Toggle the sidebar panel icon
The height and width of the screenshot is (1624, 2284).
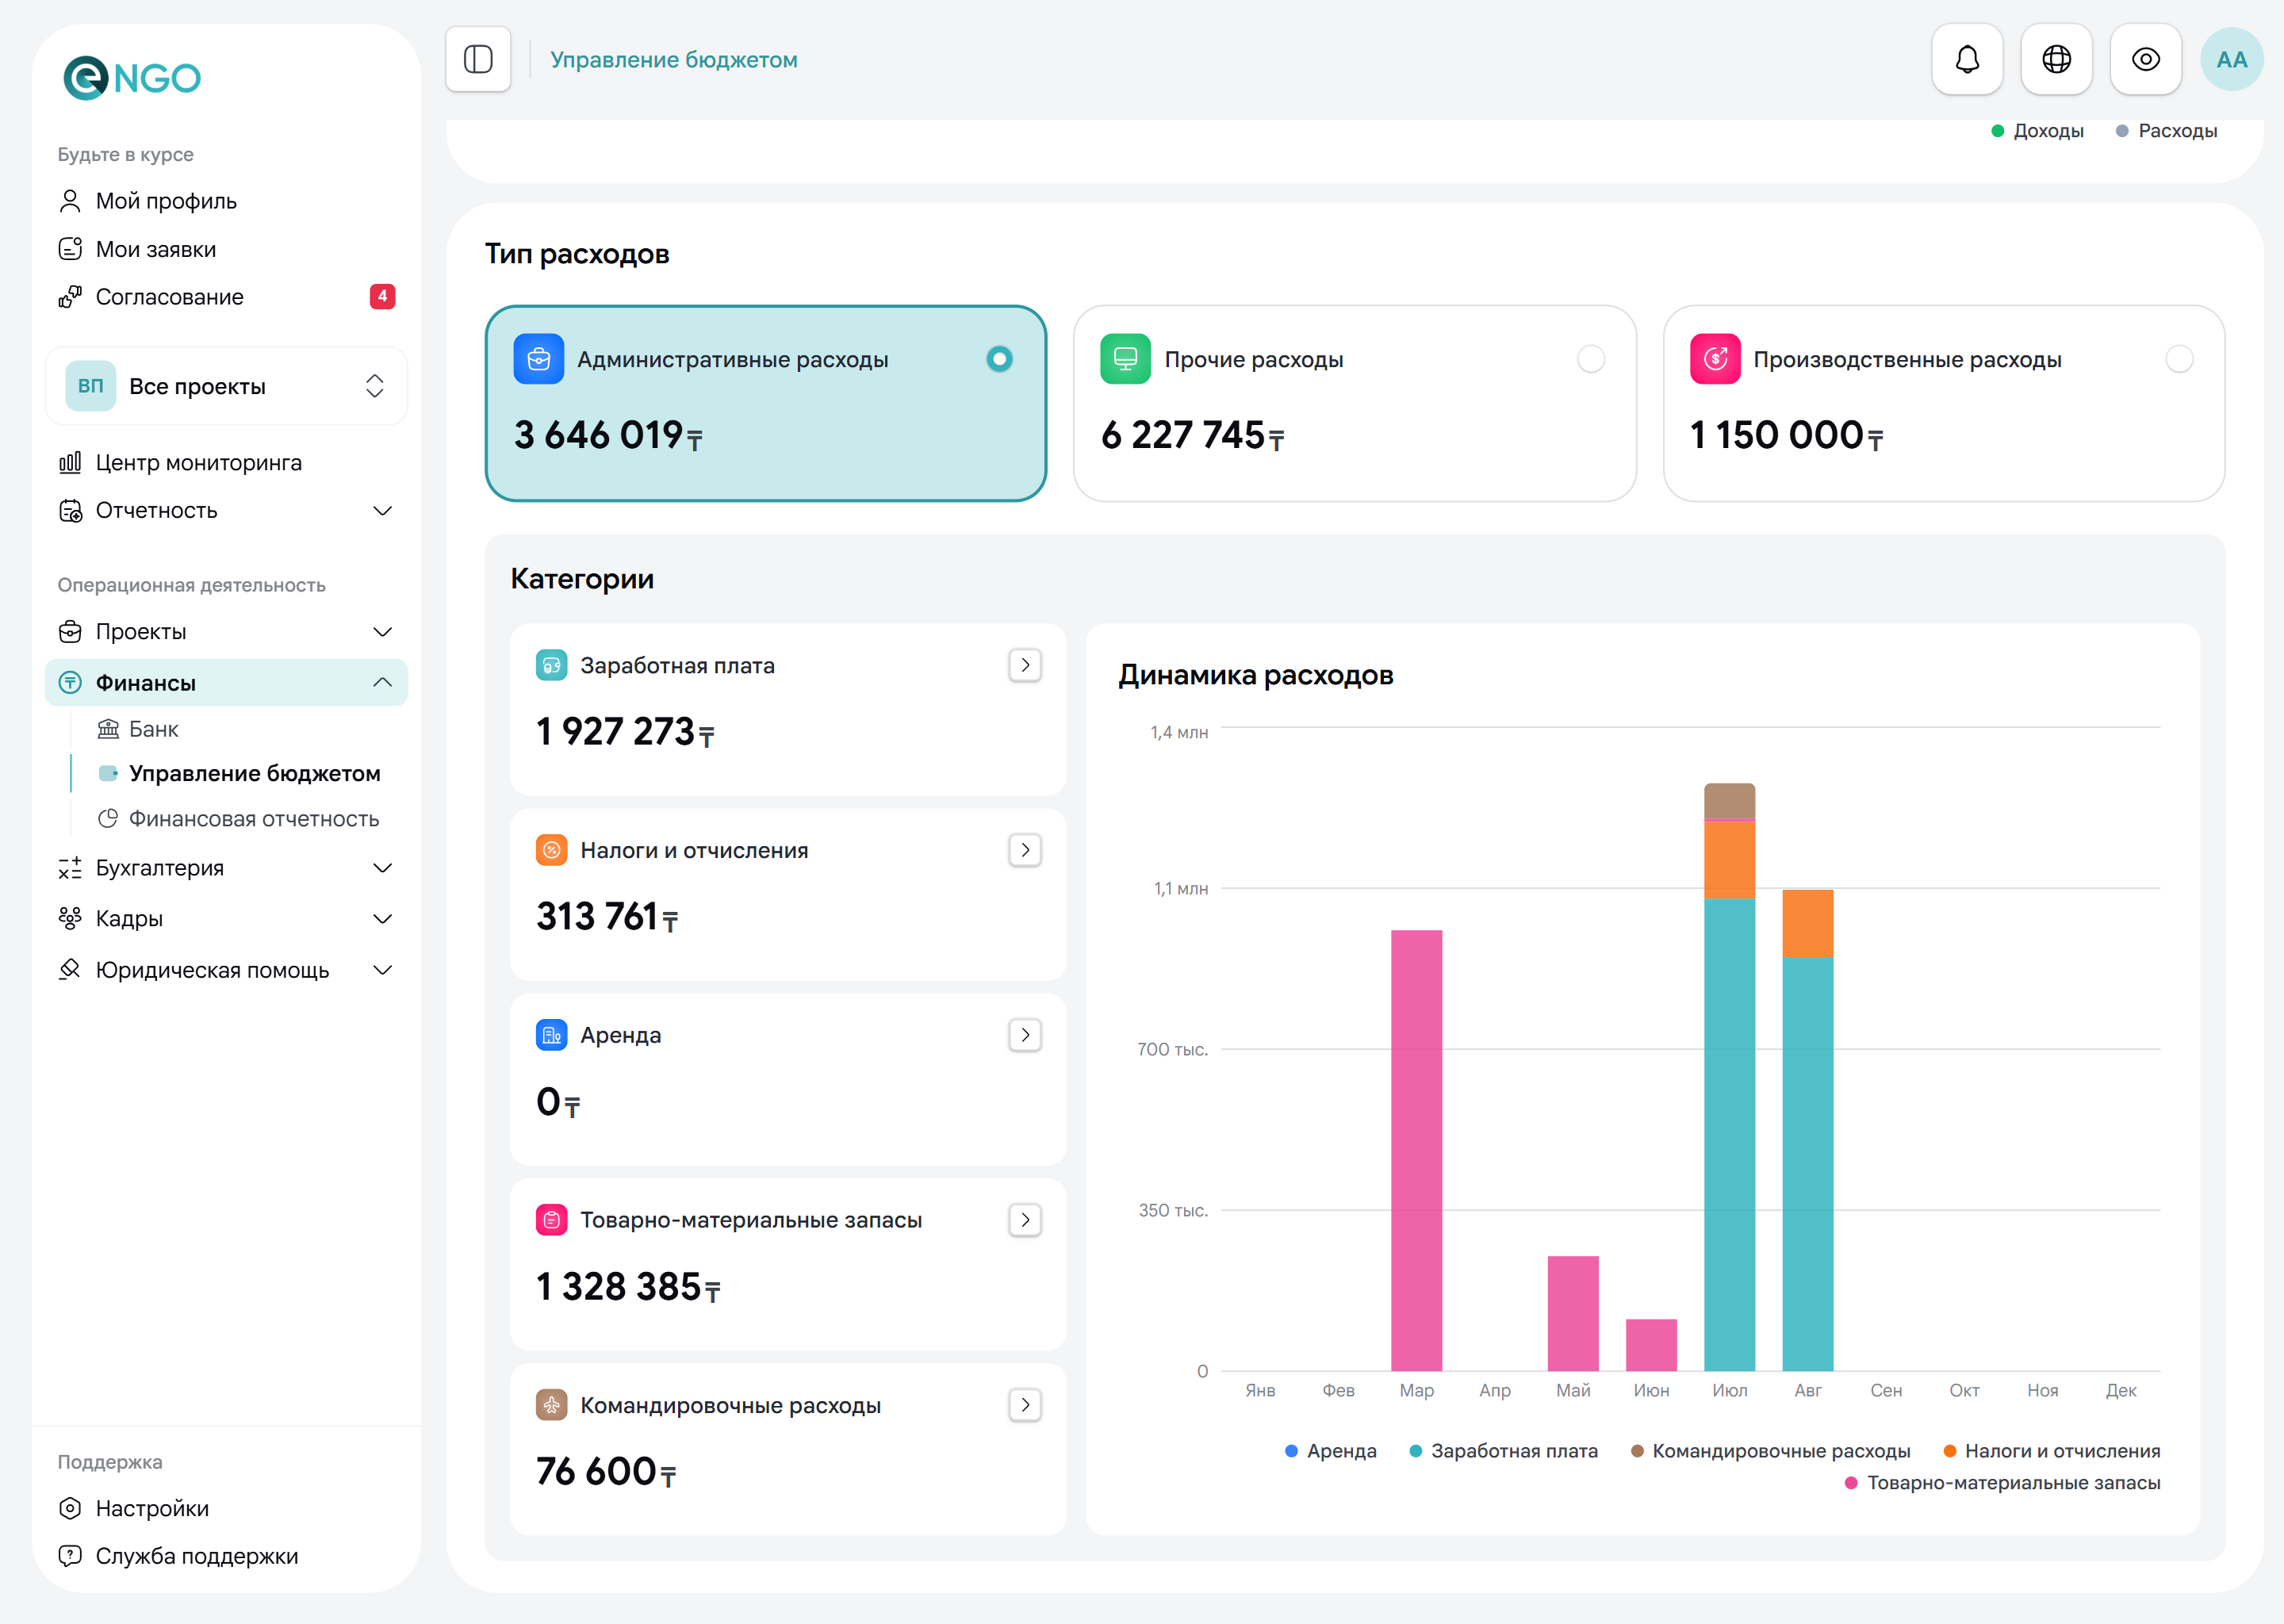[x=478, y=59]
